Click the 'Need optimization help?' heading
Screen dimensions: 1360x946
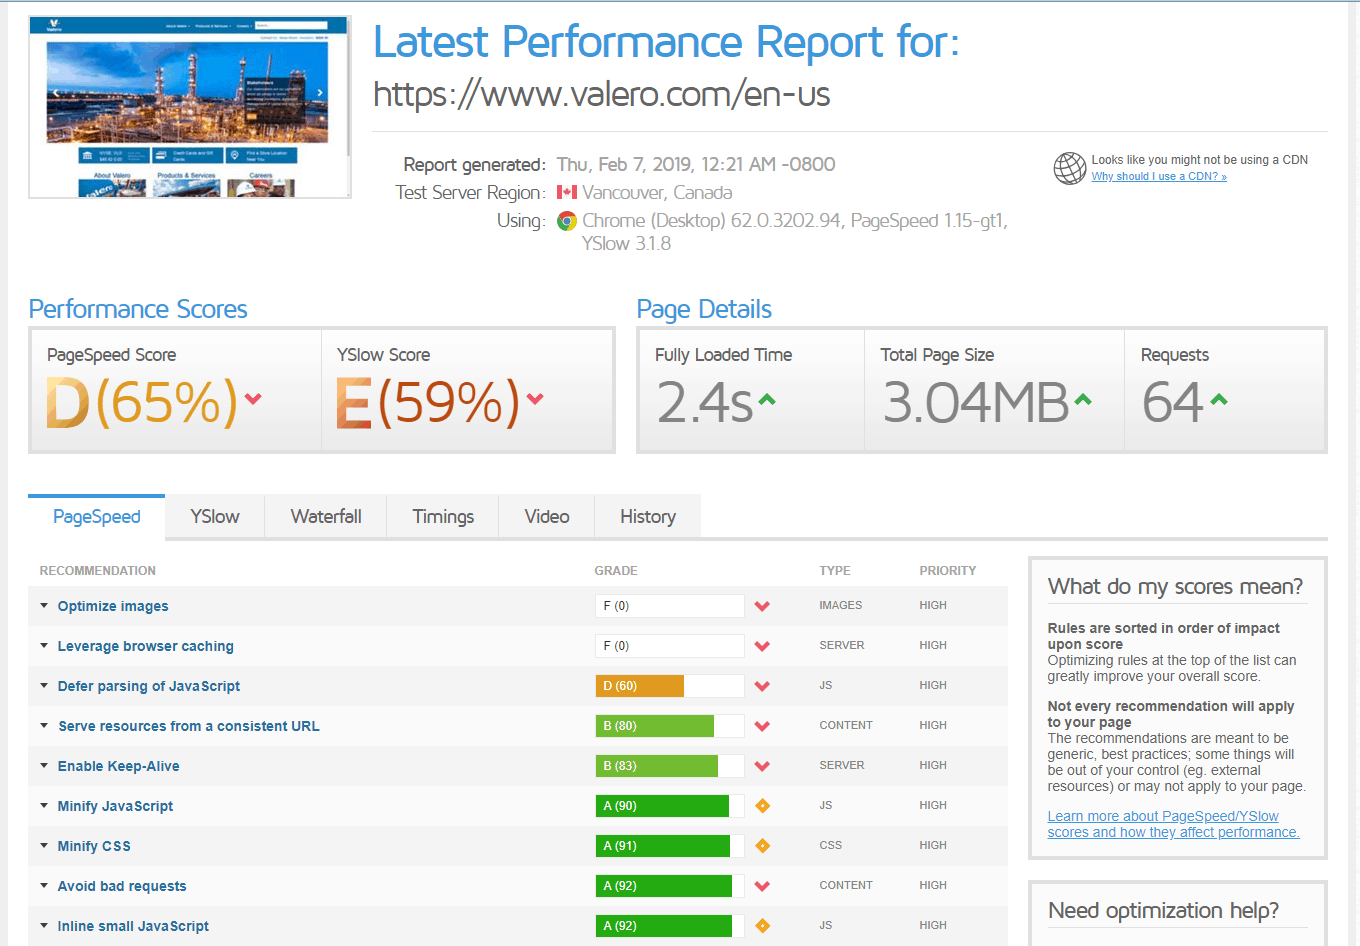tap(1164, 911)
